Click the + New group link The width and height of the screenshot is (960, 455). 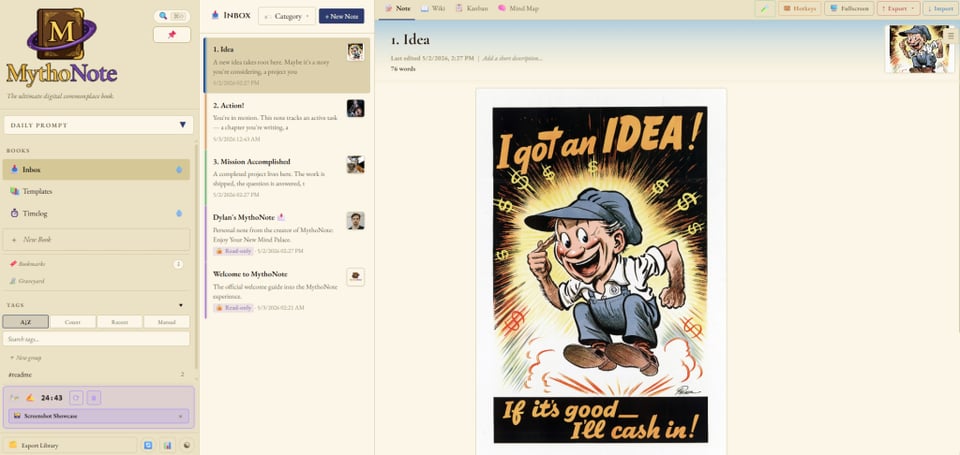point(25,357)
